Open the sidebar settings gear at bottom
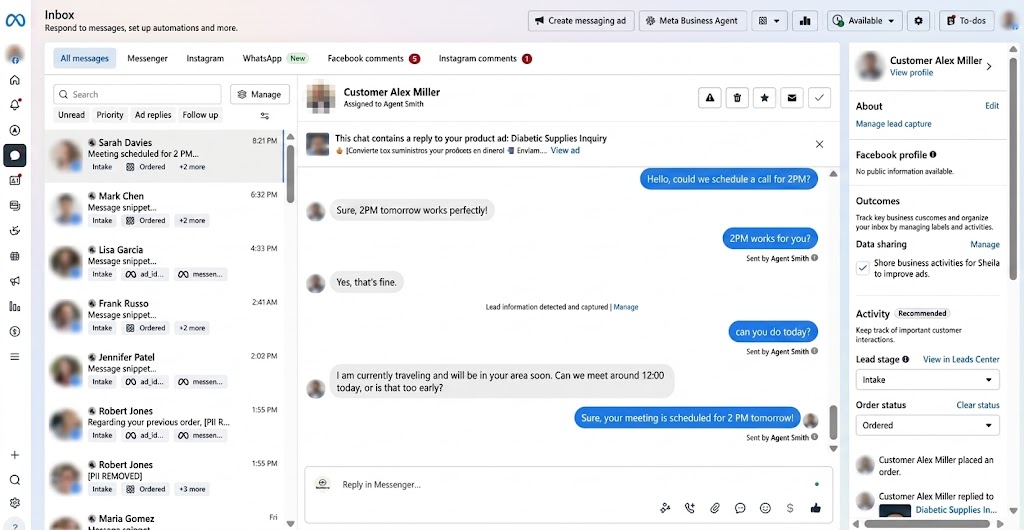1024x530 pixels. 15,503
